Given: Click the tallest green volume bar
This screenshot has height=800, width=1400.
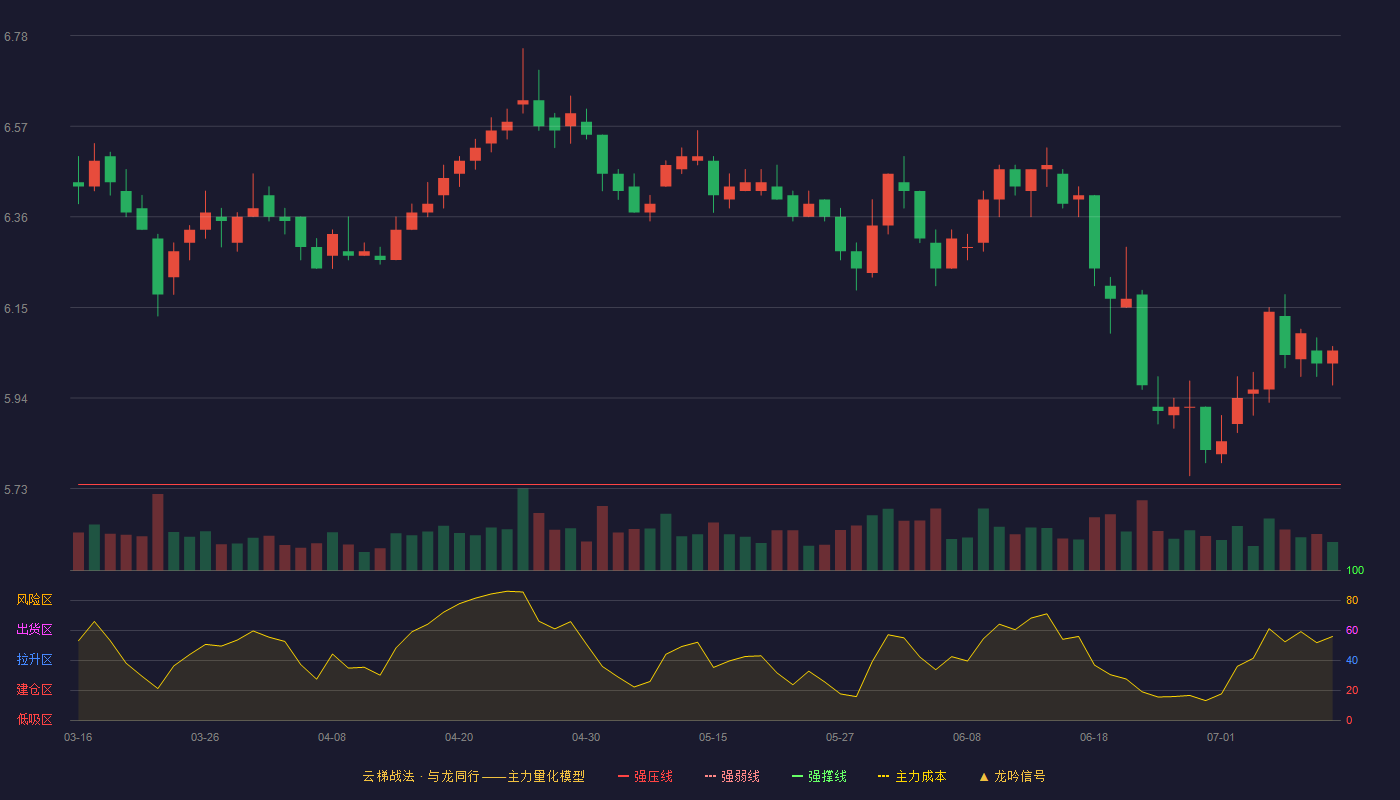Looking at the screenshot, I should click(x=523, y=529).
